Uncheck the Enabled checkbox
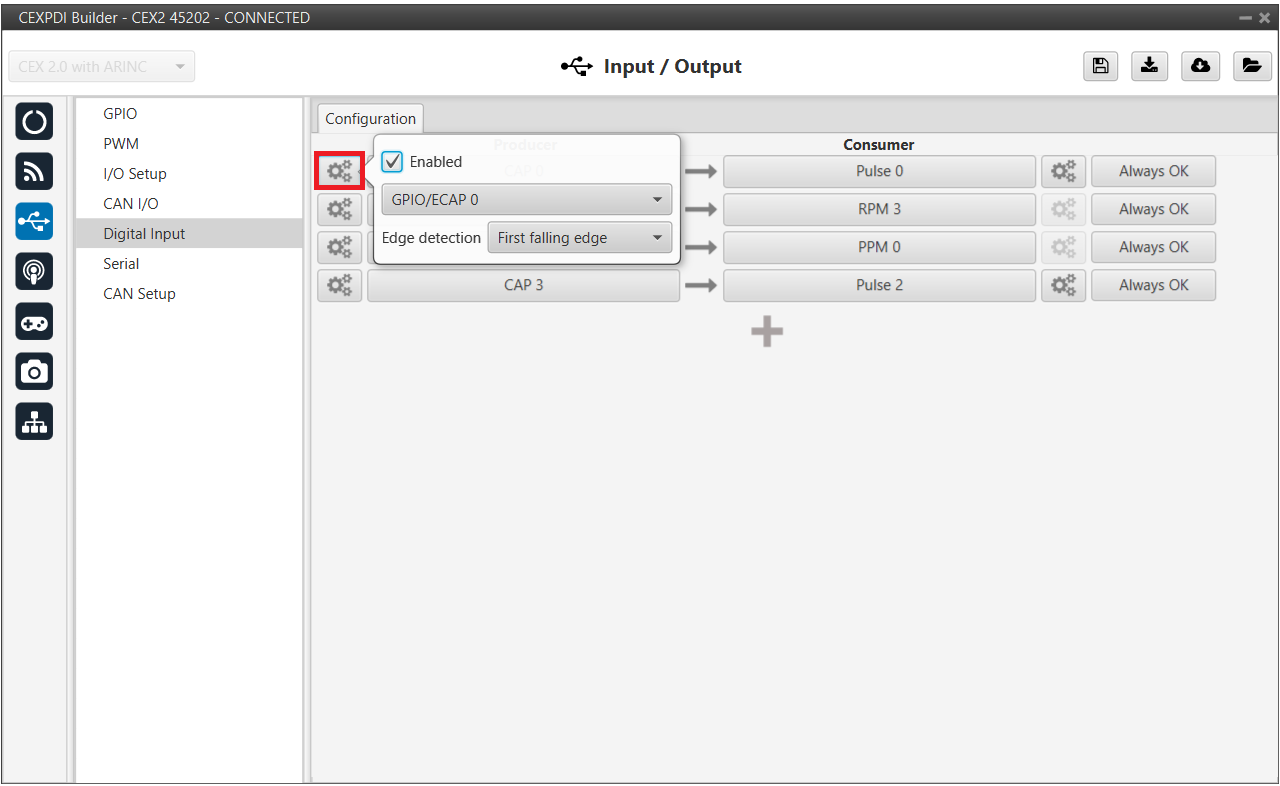This screenshot has height=786, width=1280. [x=393, y=162]
